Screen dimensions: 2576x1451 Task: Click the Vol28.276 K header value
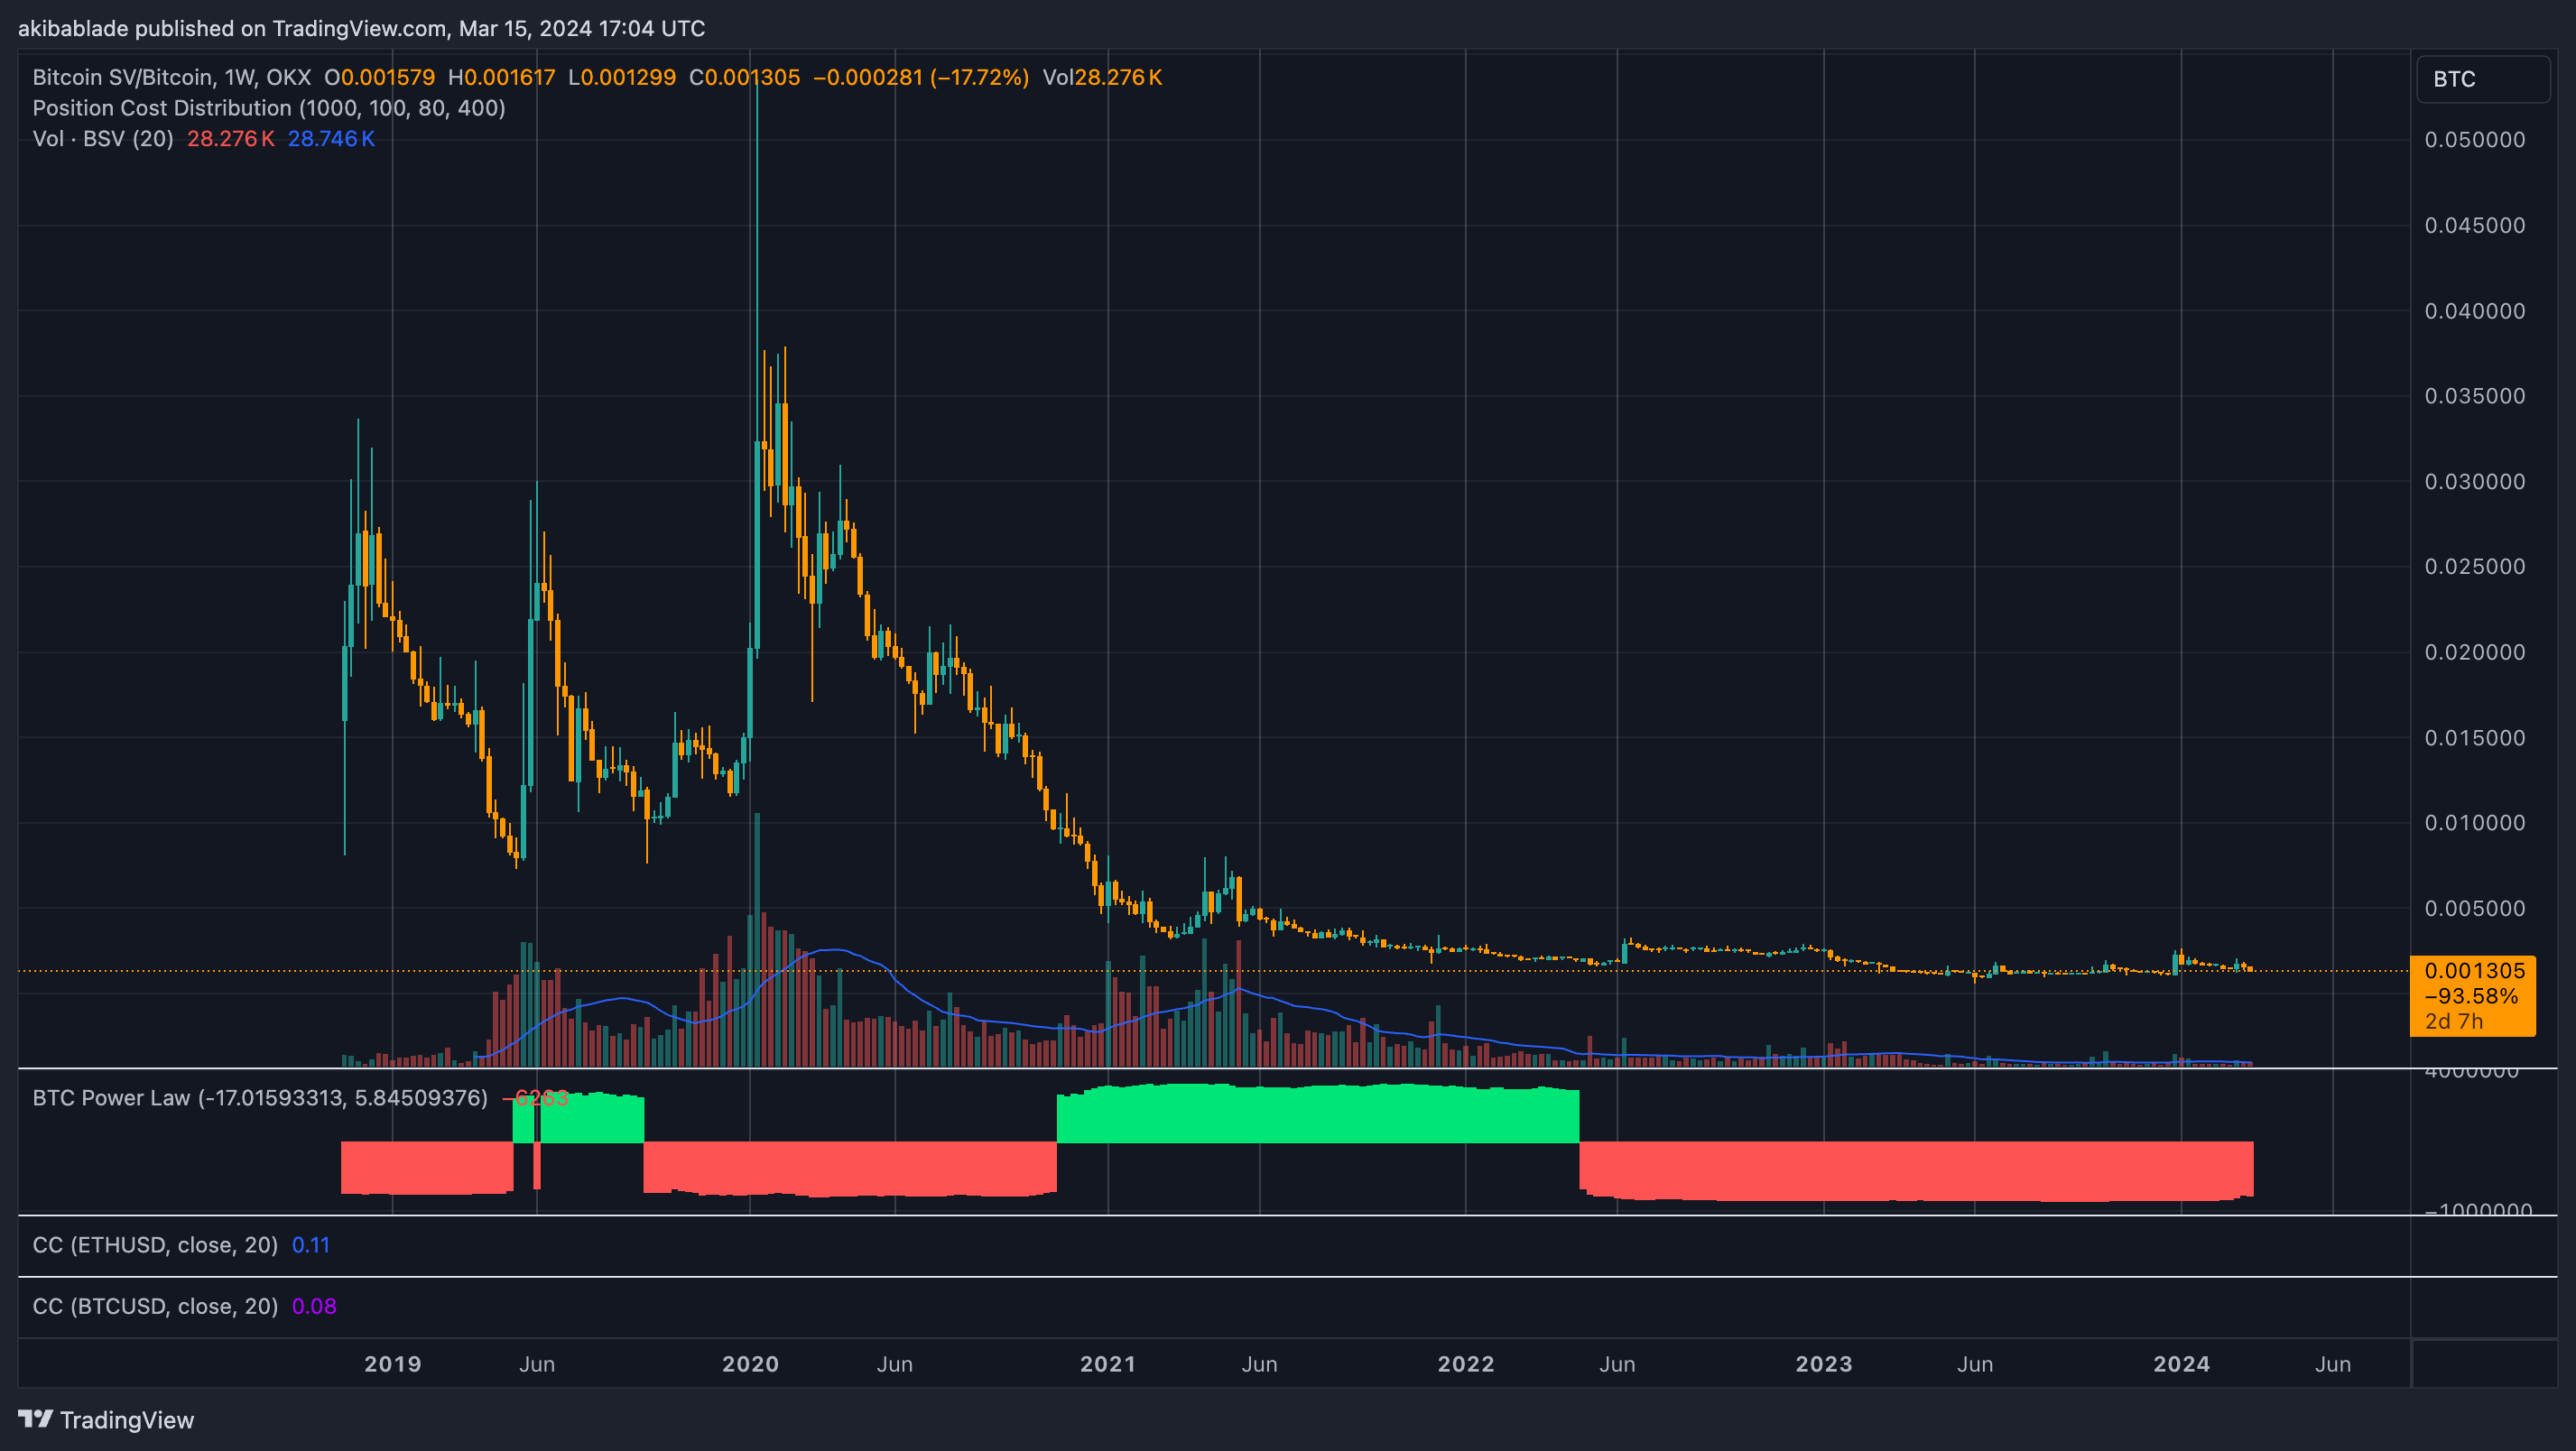[x=1102, y=77]
